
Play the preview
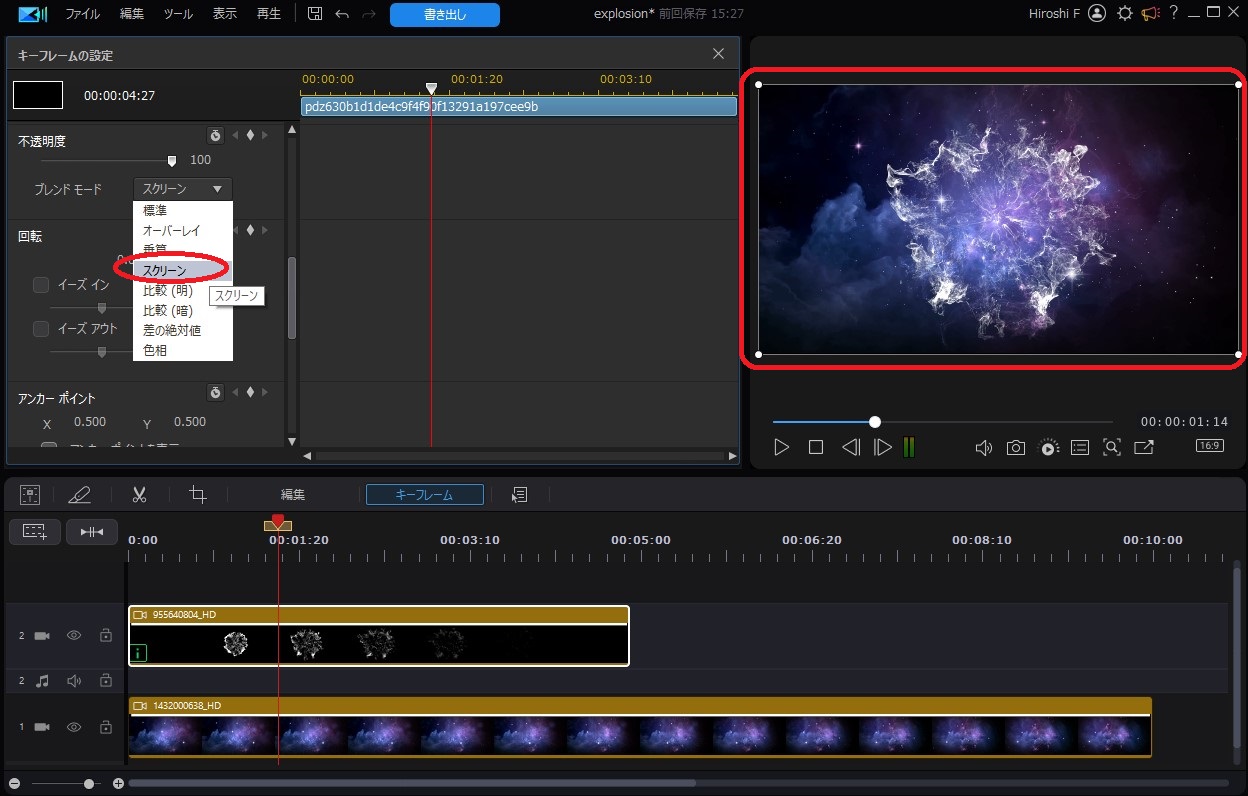[x=782, y=447]
